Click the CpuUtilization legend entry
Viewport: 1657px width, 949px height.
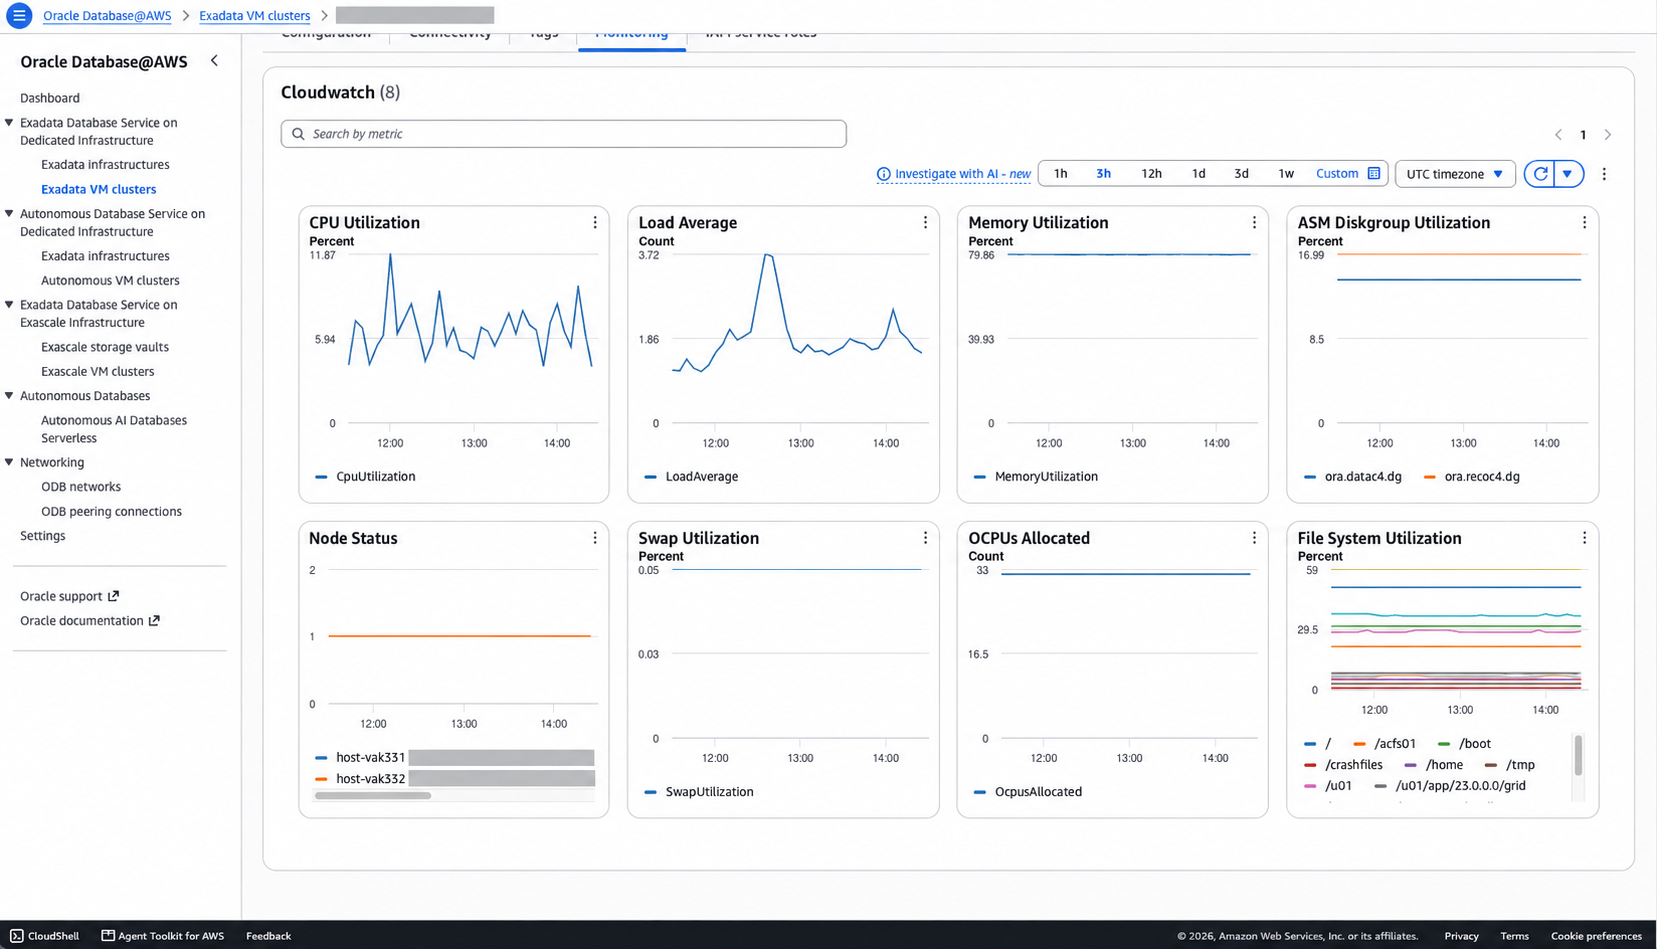point(365,477)
